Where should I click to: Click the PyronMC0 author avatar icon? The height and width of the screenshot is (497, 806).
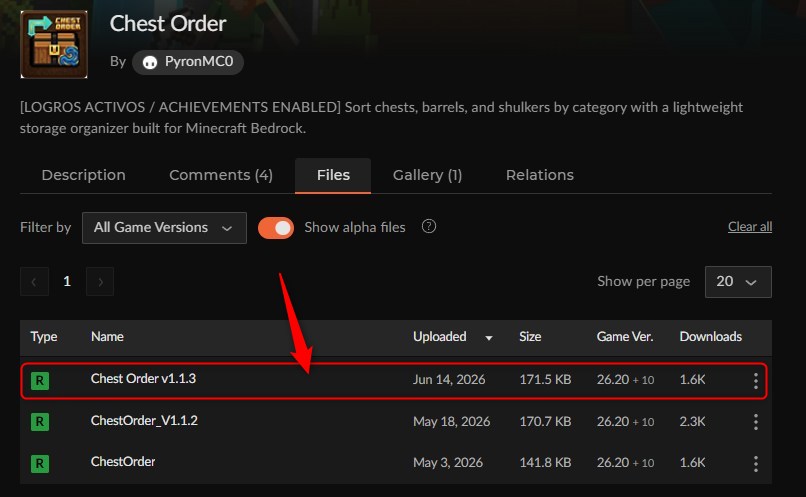(150, 62)
